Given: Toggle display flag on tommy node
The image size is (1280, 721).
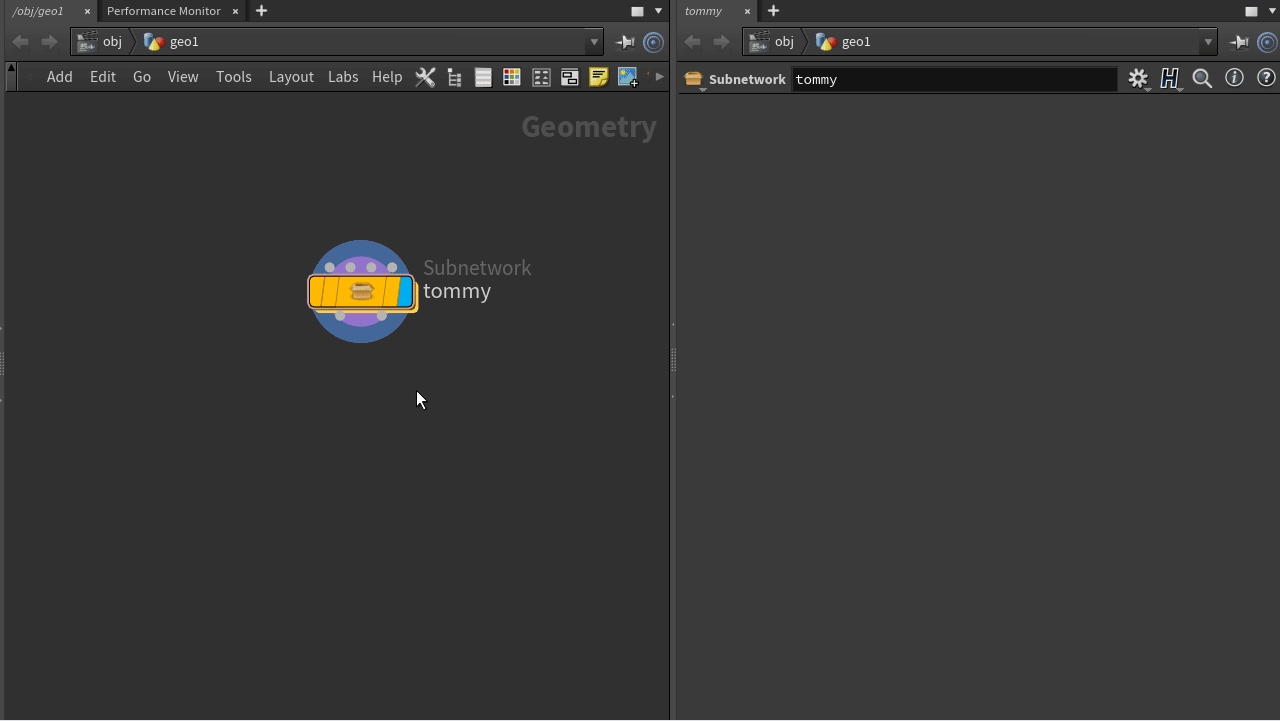Looking at the screenshot, I should [405, 292].
